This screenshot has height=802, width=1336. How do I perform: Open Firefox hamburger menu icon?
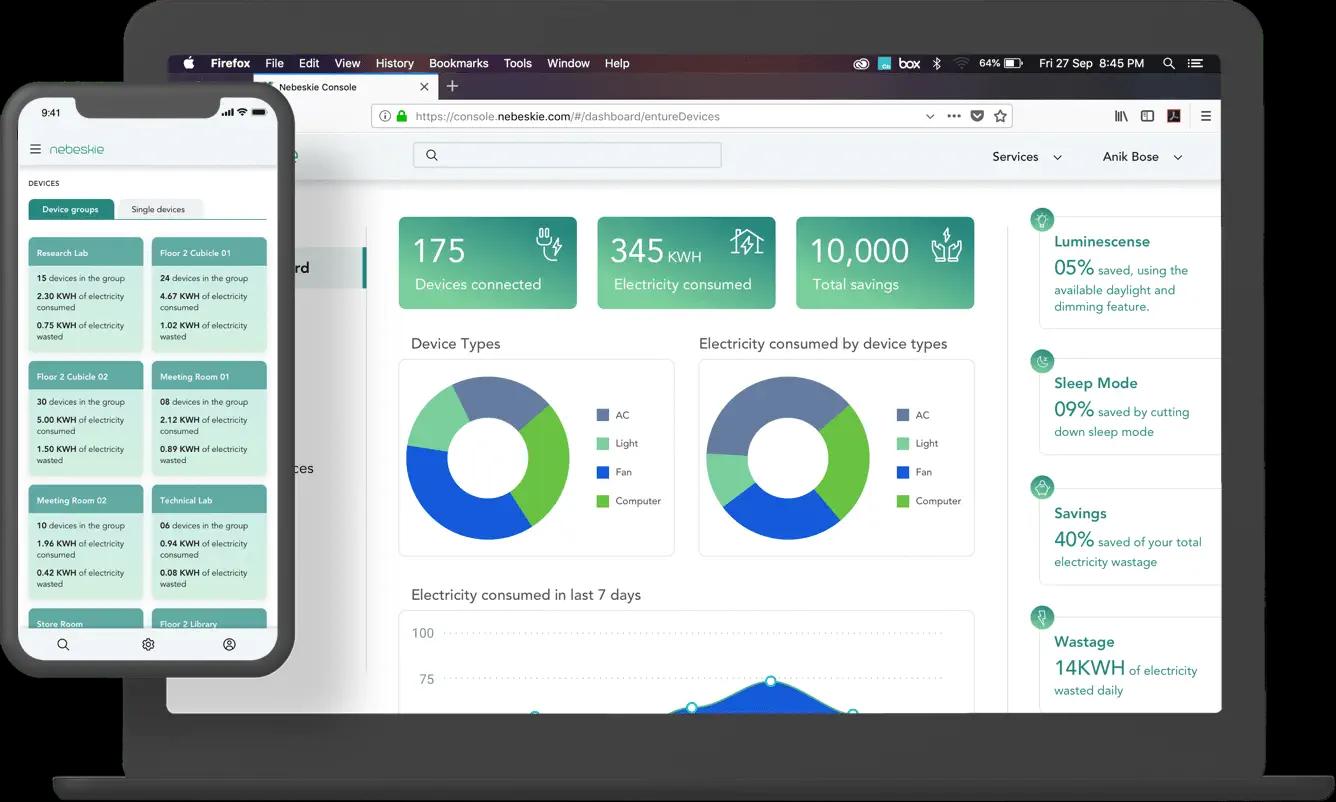[x=1206, y=116]
